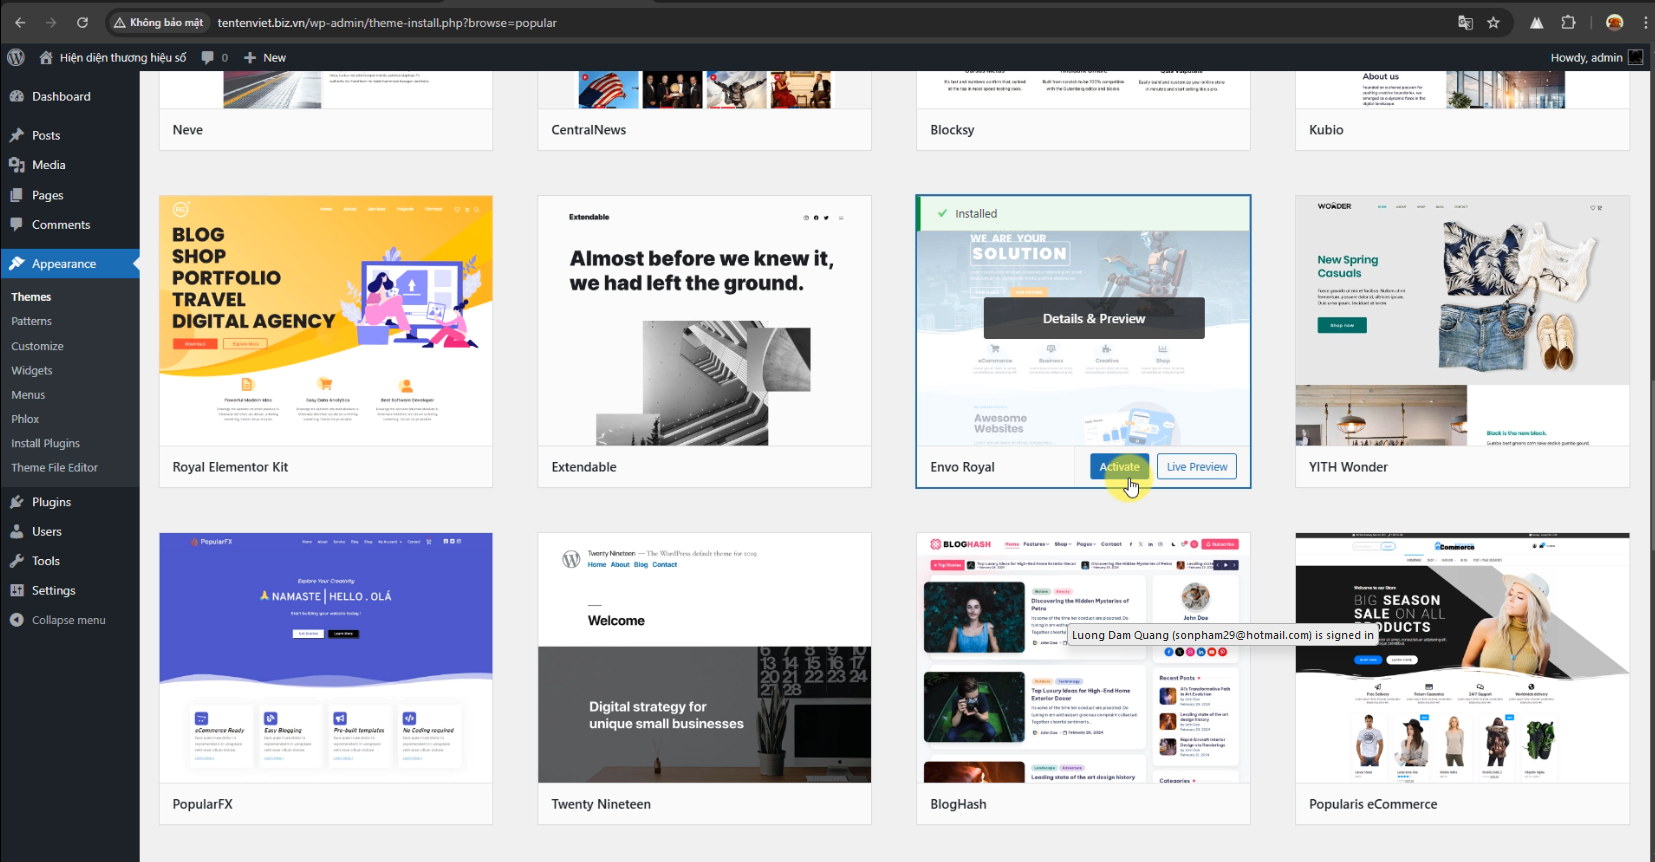Click Live Preview for Envo Royal

1197,467
